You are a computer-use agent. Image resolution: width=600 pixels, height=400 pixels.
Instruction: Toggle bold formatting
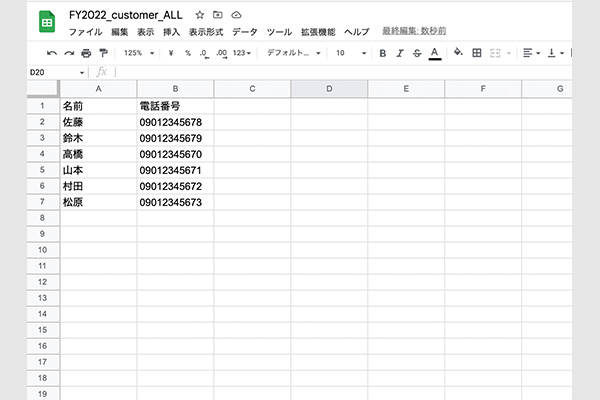382,53
